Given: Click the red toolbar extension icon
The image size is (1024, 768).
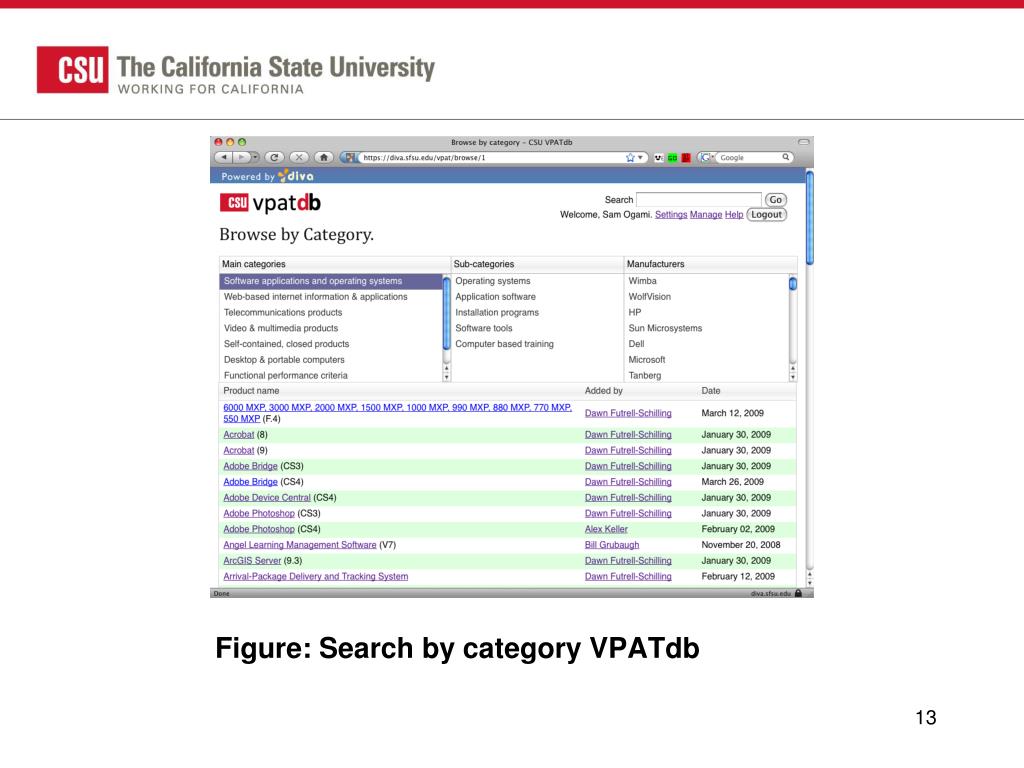Looking at the screenshot, I should tap(686, 158).
